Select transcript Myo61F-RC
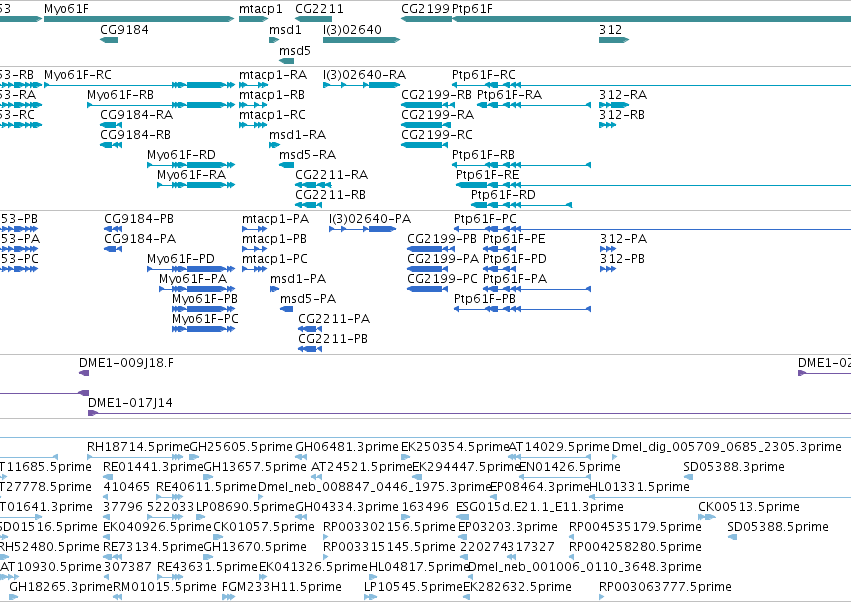 (139, 85)
